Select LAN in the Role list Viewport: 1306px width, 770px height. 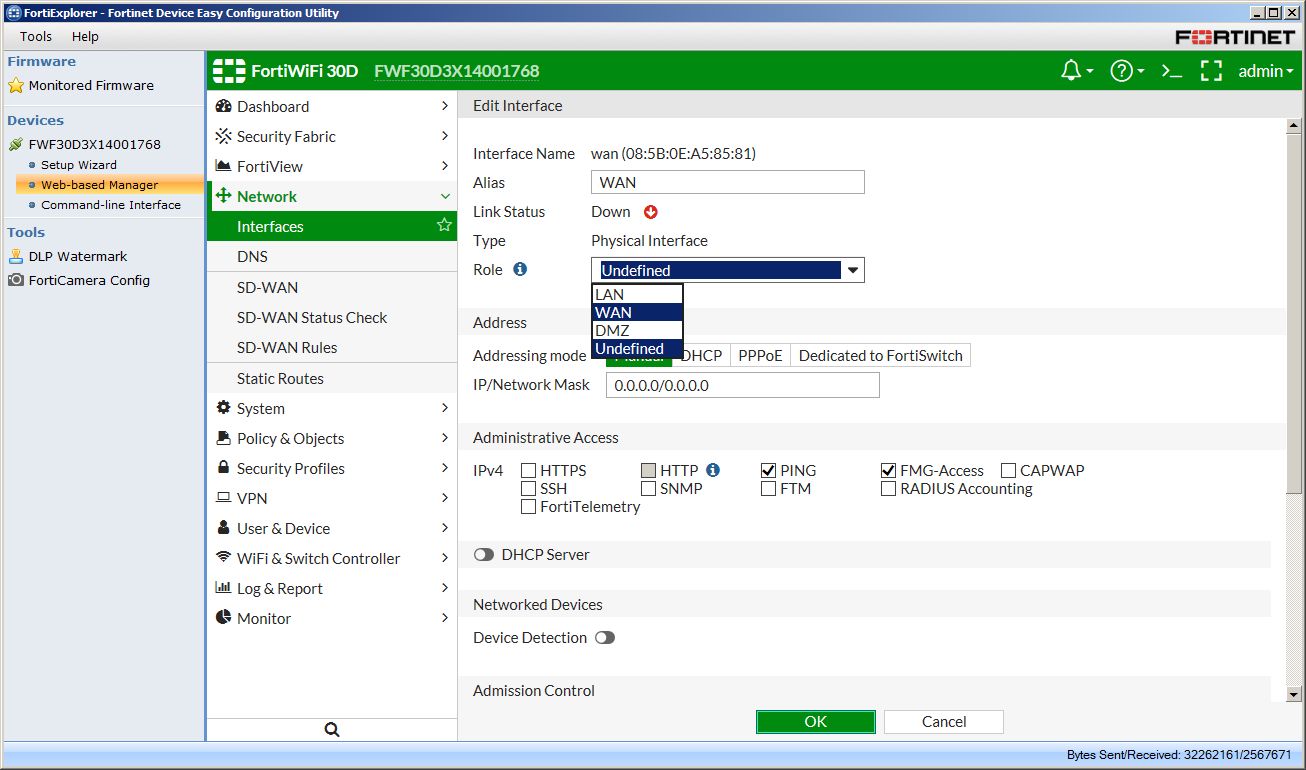pyautogui.click(x=637, y=294)
